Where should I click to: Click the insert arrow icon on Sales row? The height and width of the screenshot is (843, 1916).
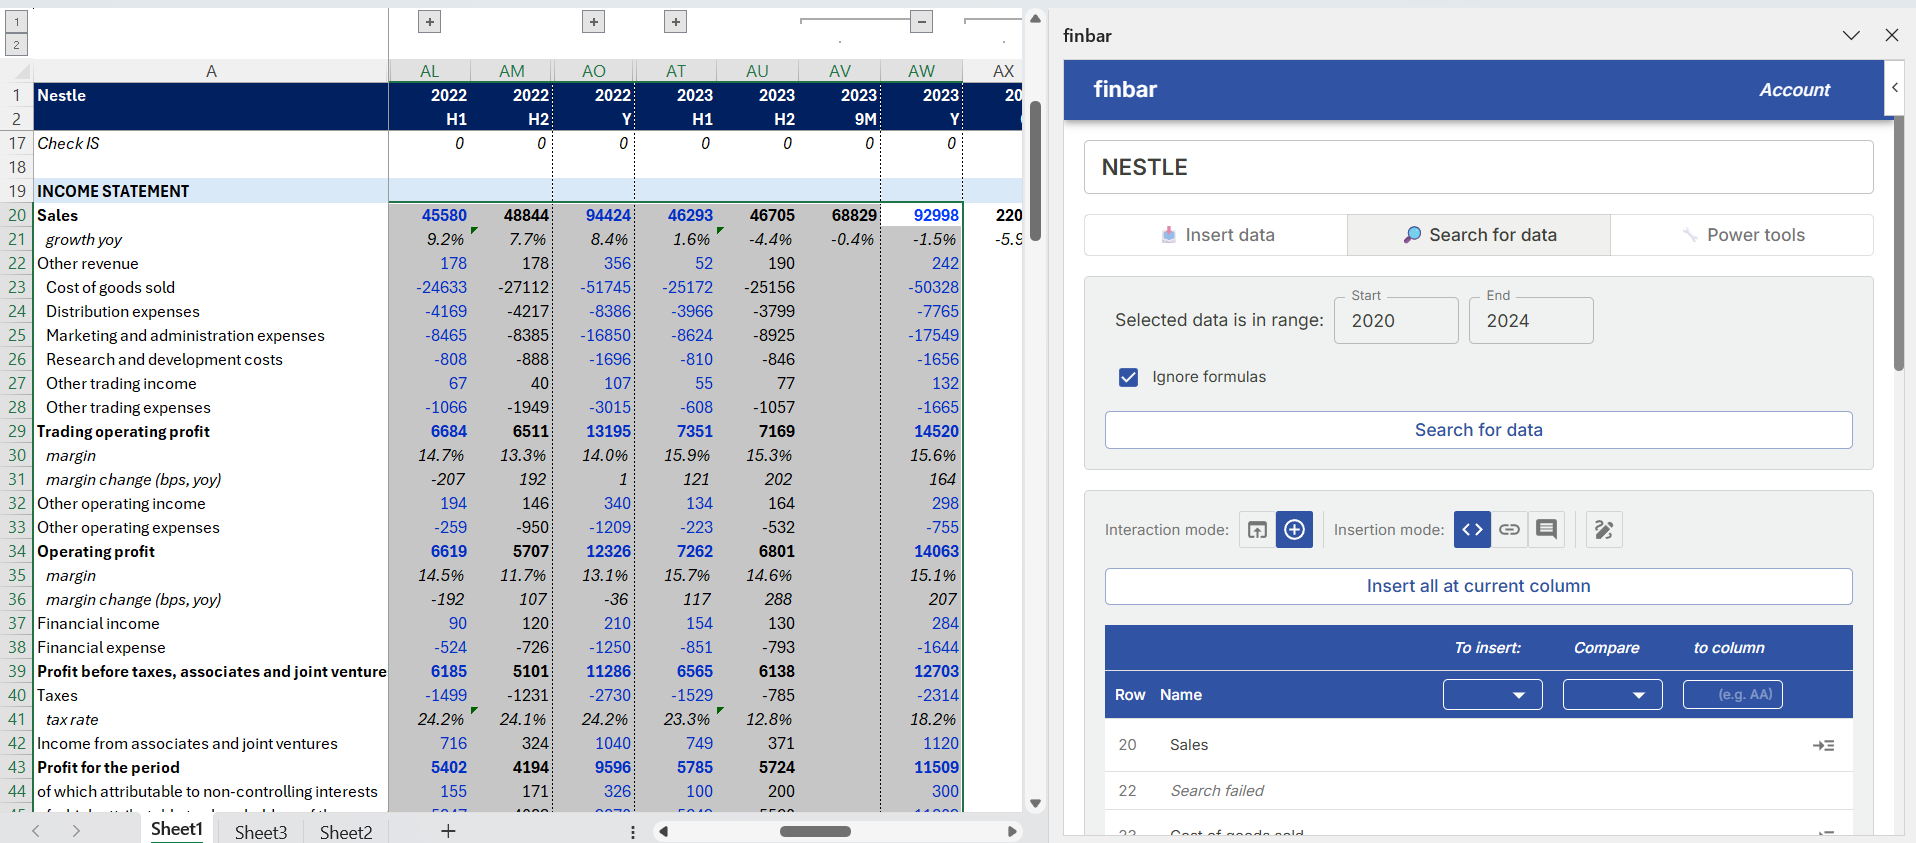click(1823, 745)
